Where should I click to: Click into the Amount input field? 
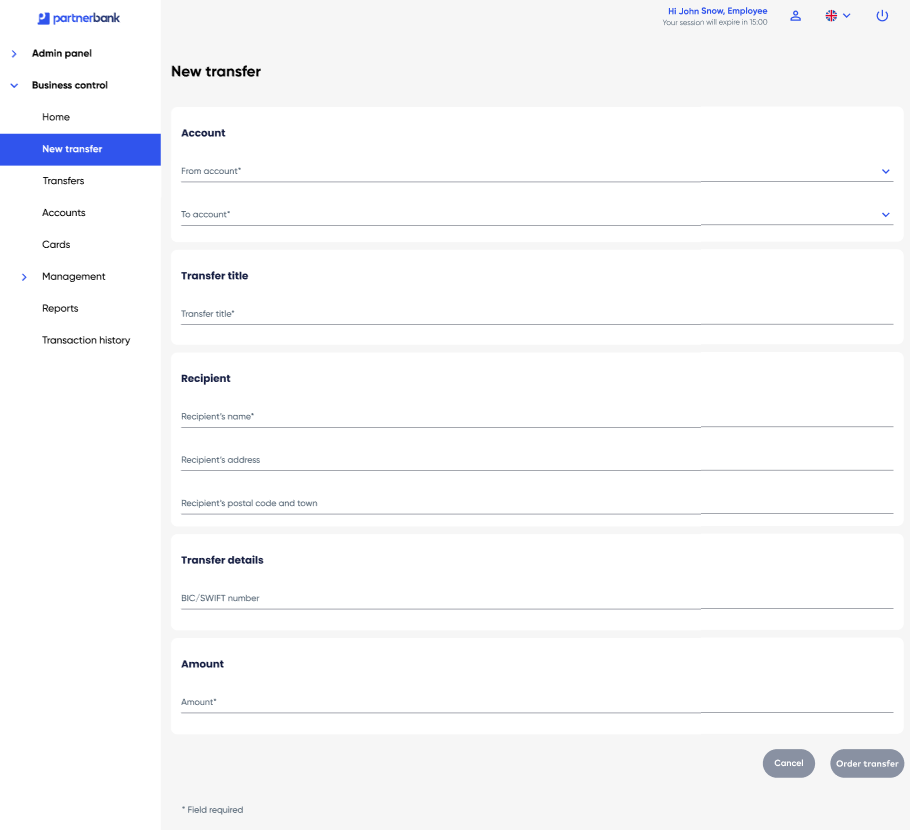pos(536,703)
